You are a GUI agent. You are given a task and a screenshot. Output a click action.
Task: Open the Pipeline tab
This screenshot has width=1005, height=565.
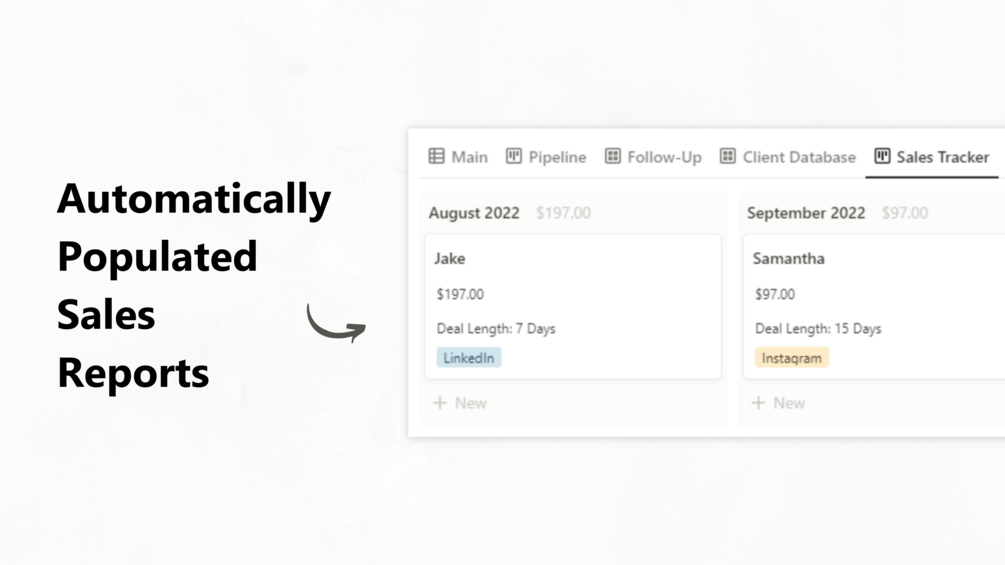557,157
